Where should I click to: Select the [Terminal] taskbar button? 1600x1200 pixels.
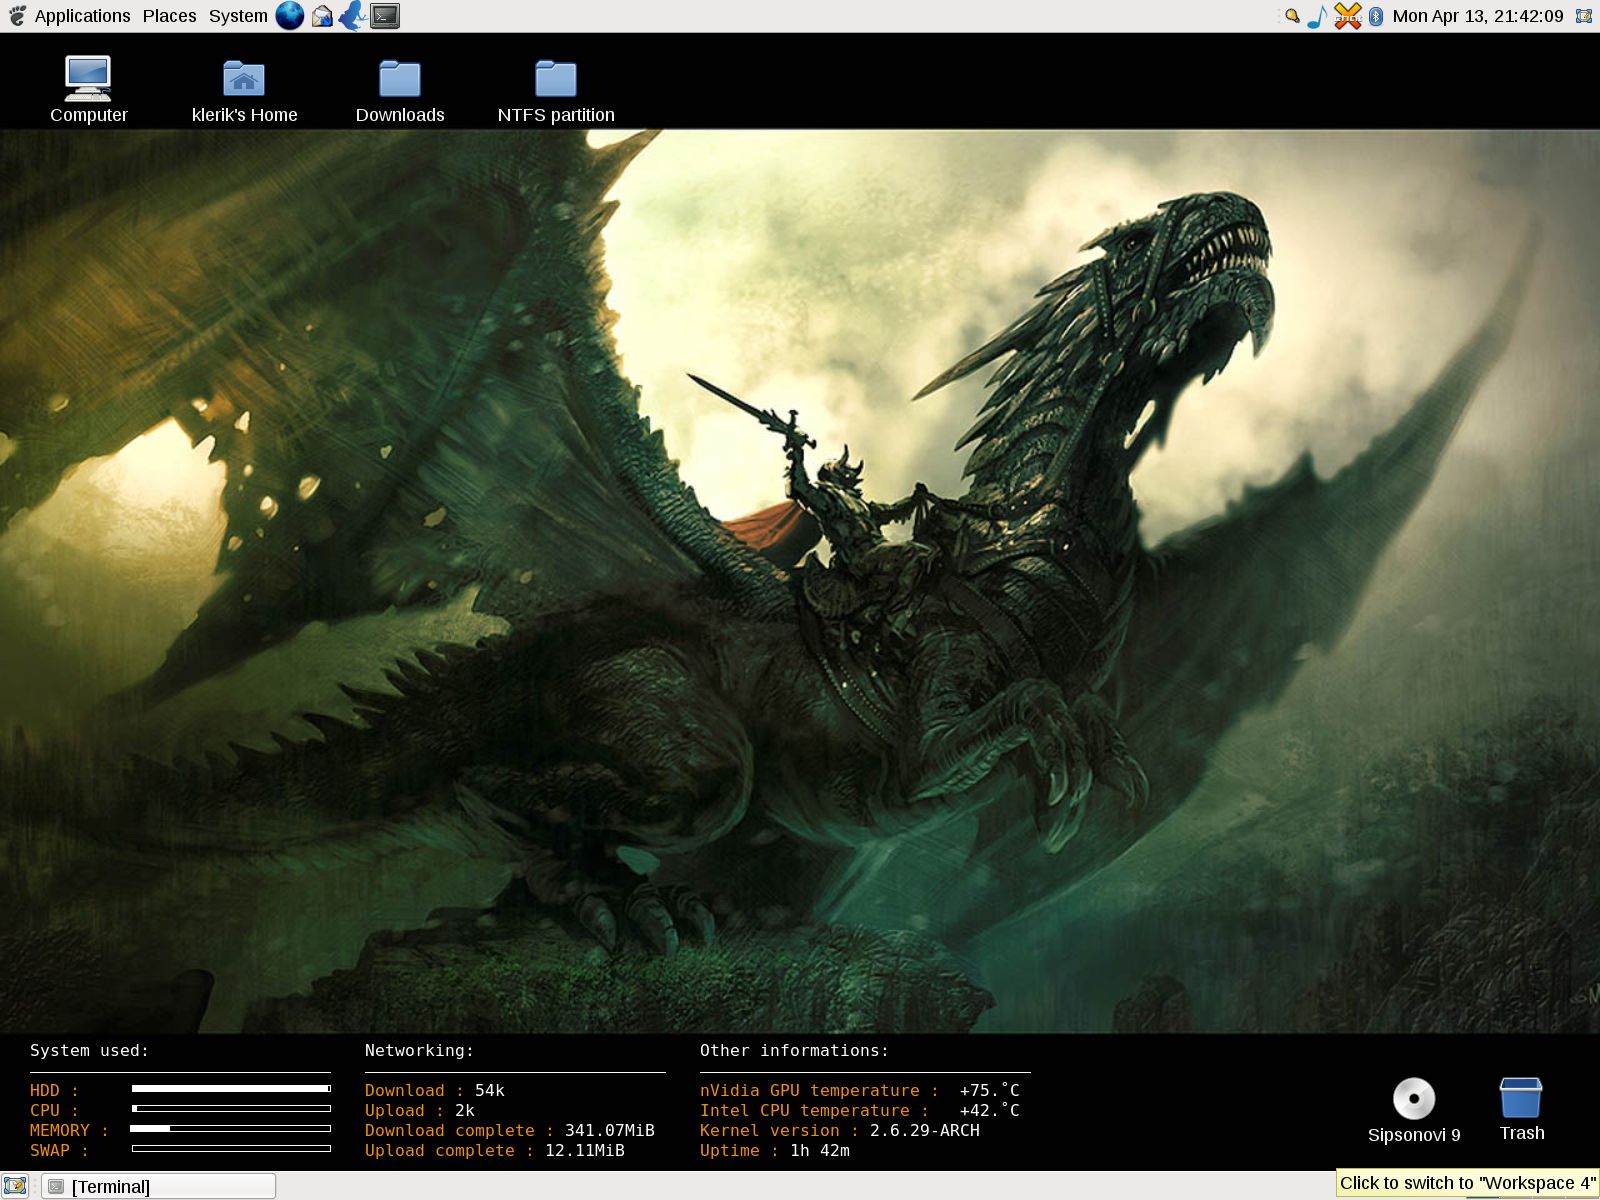[x=158, y=1186]
